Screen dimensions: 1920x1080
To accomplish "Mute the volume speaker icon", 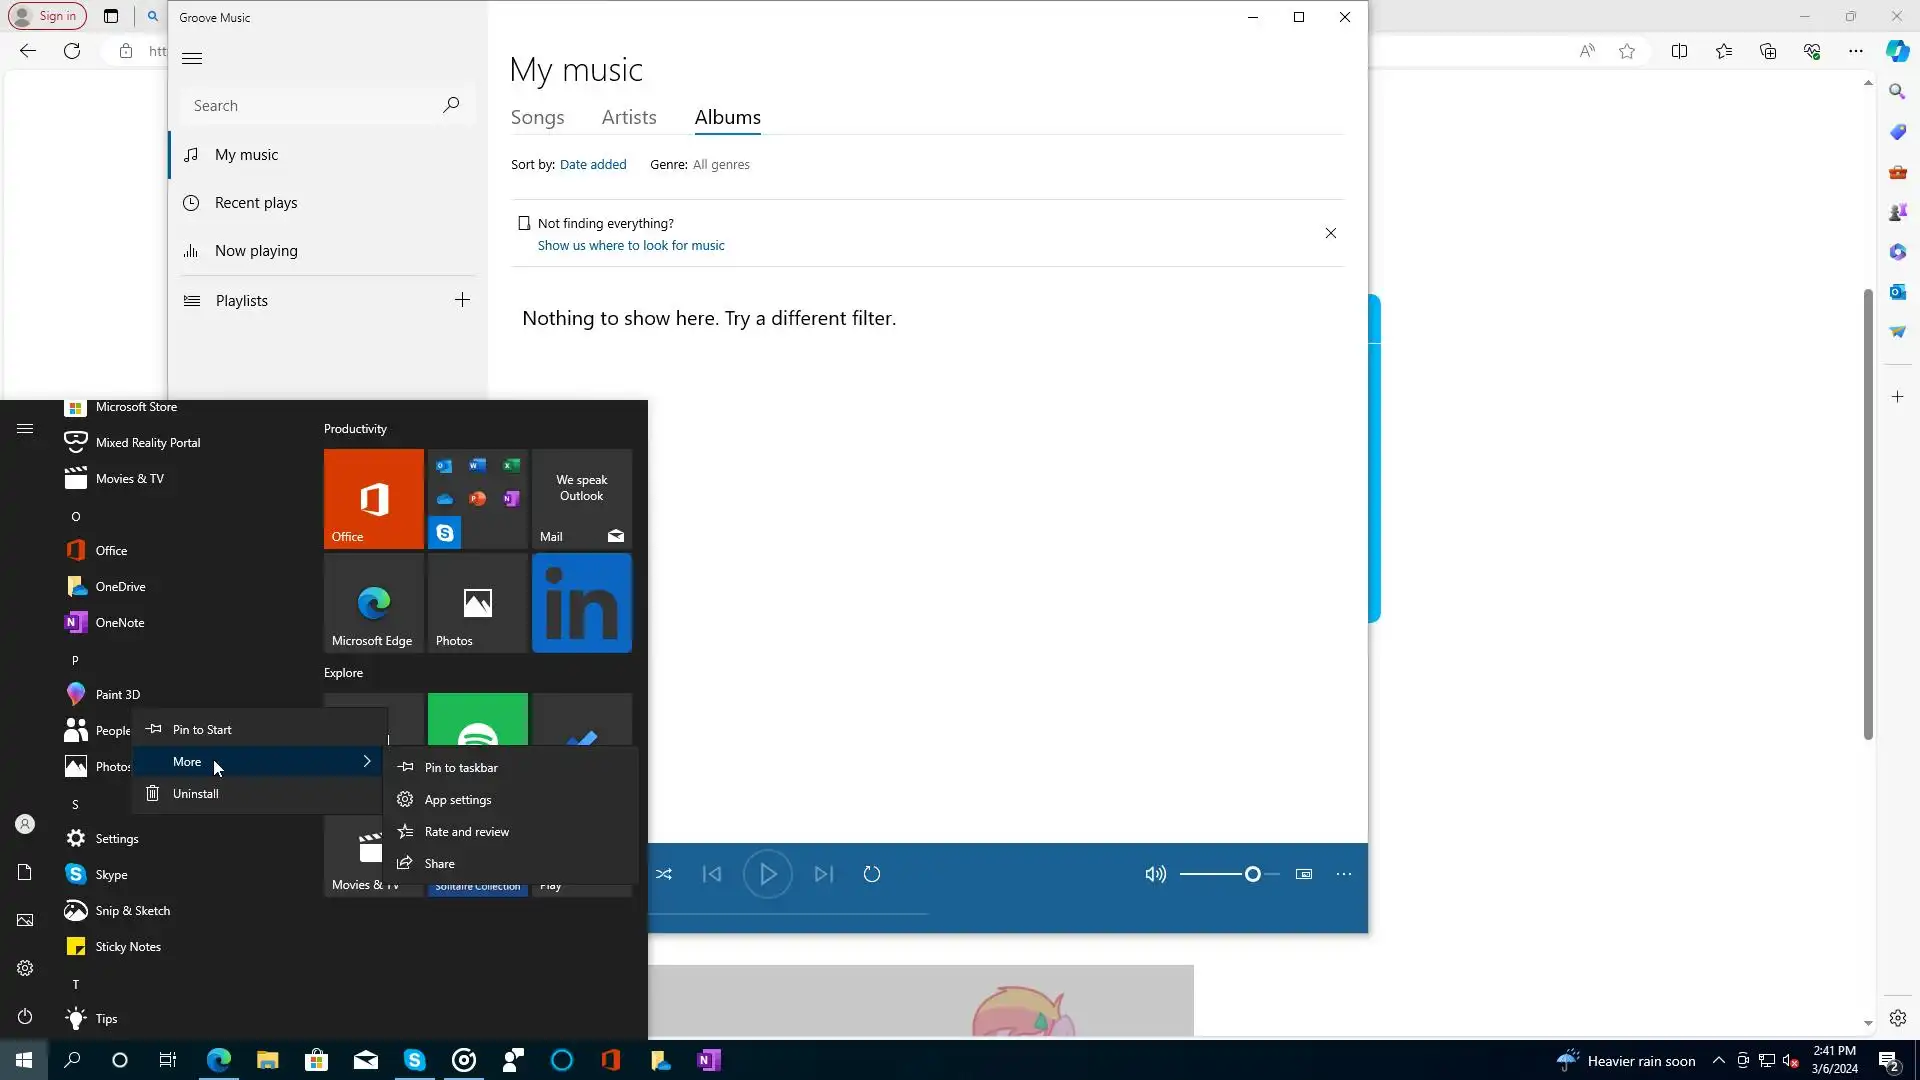I will coord(1155,874).
